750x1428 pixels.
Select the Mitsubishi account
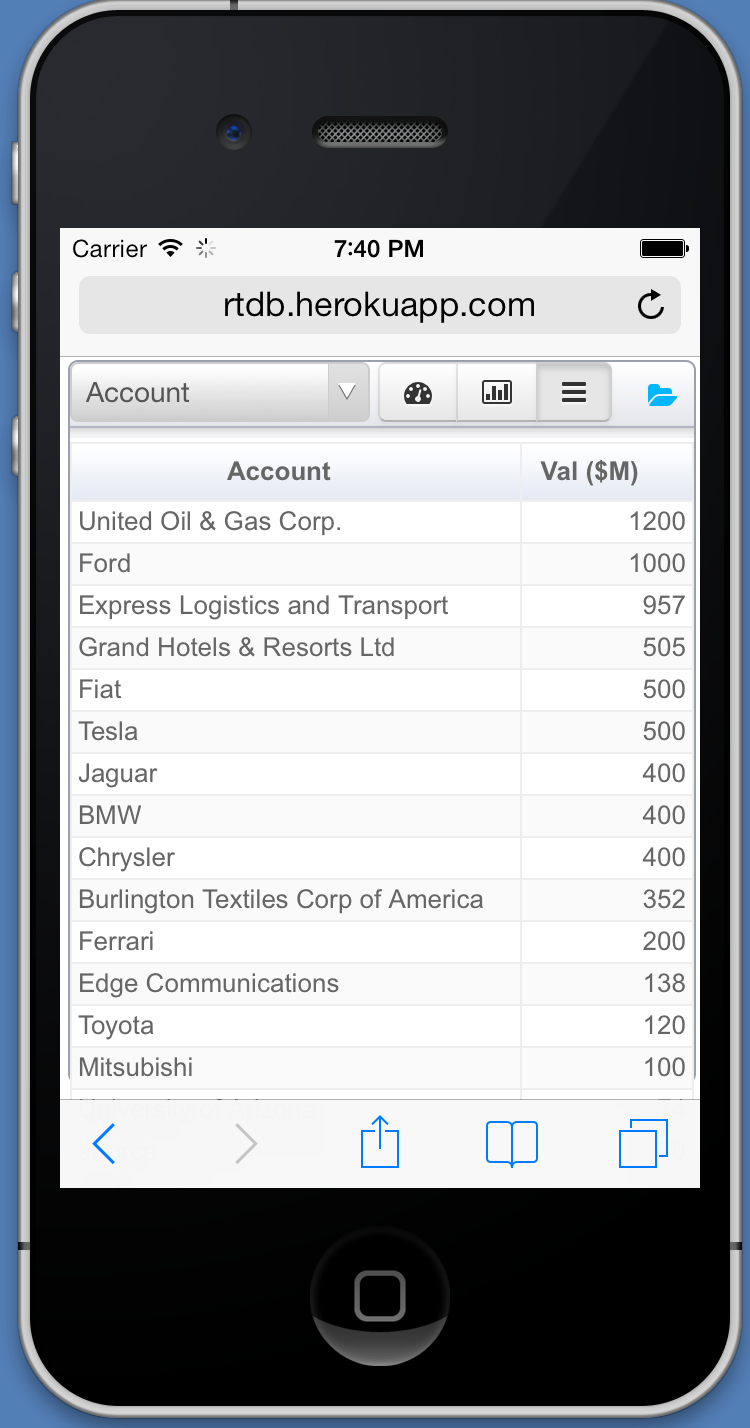(381, 1068)
